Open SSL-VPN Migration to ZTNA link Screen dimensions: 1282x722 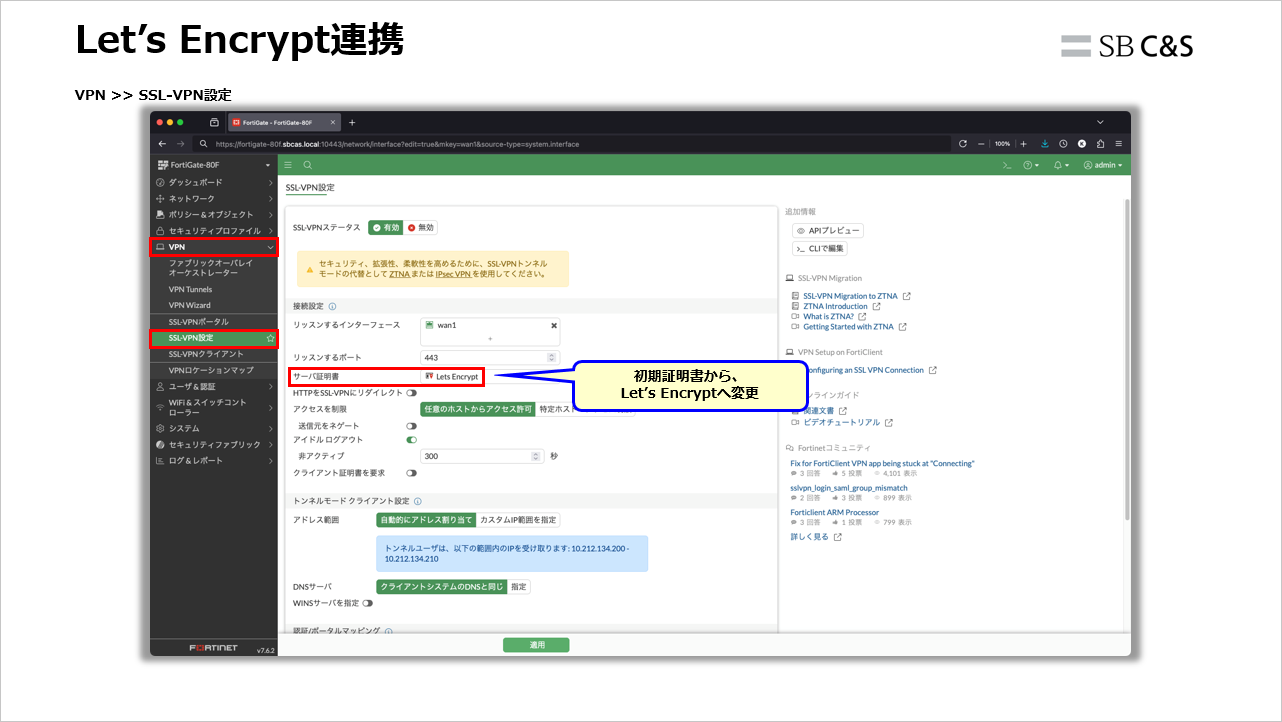pos(850,296)
